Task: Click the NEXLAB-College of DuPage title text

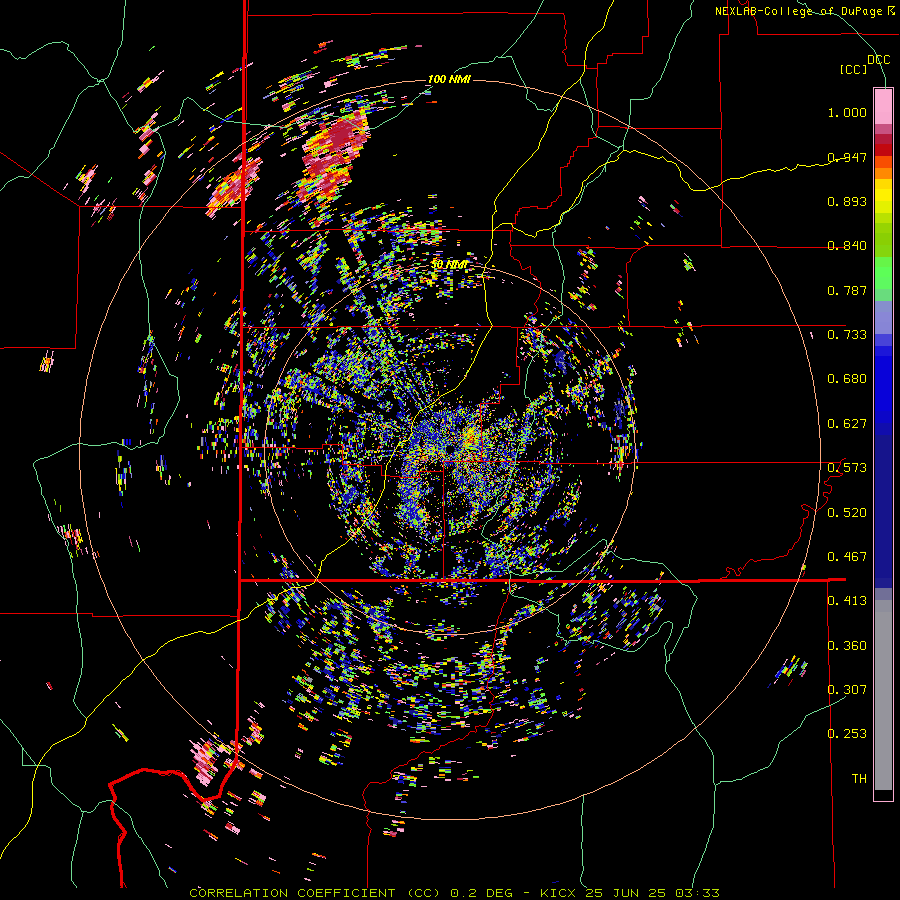Action: tap(798, 11)
